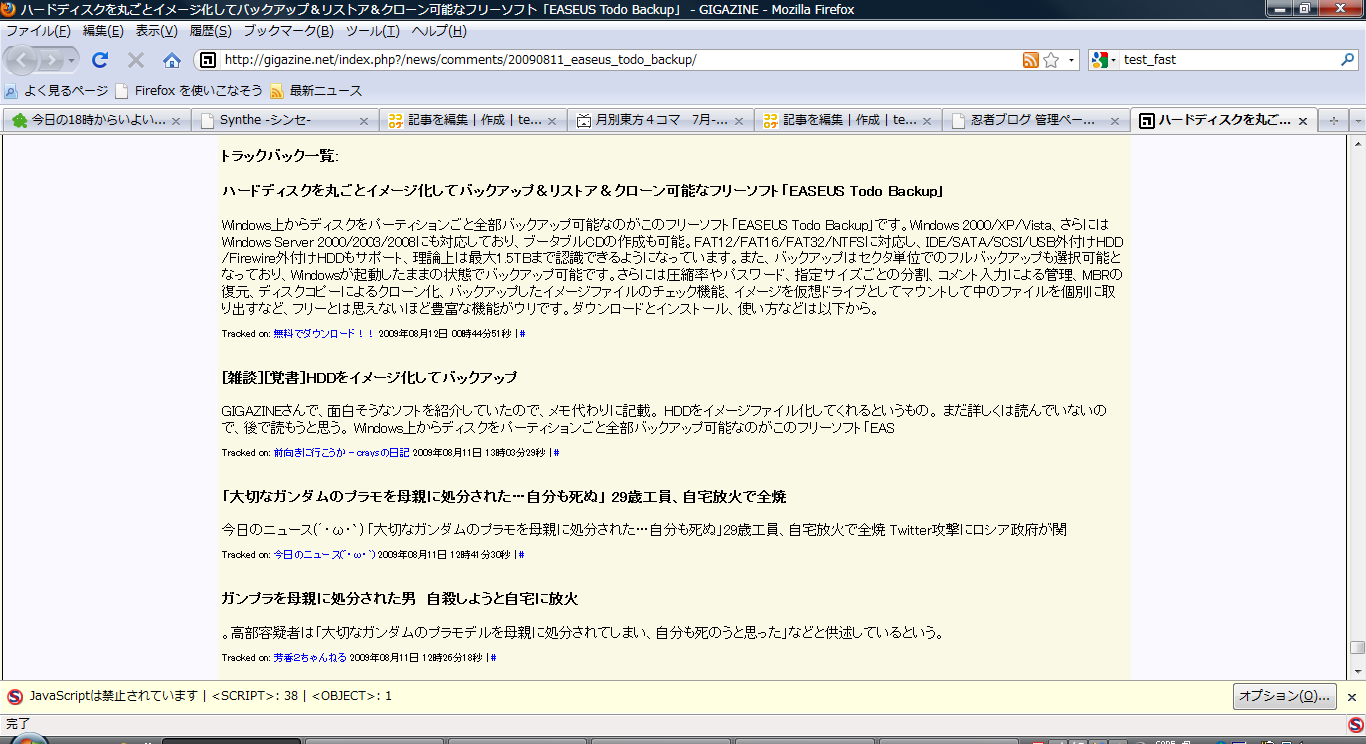
Task: Switch to the 今日の18時からいよい... tab
Action: [x=97, y=120]
